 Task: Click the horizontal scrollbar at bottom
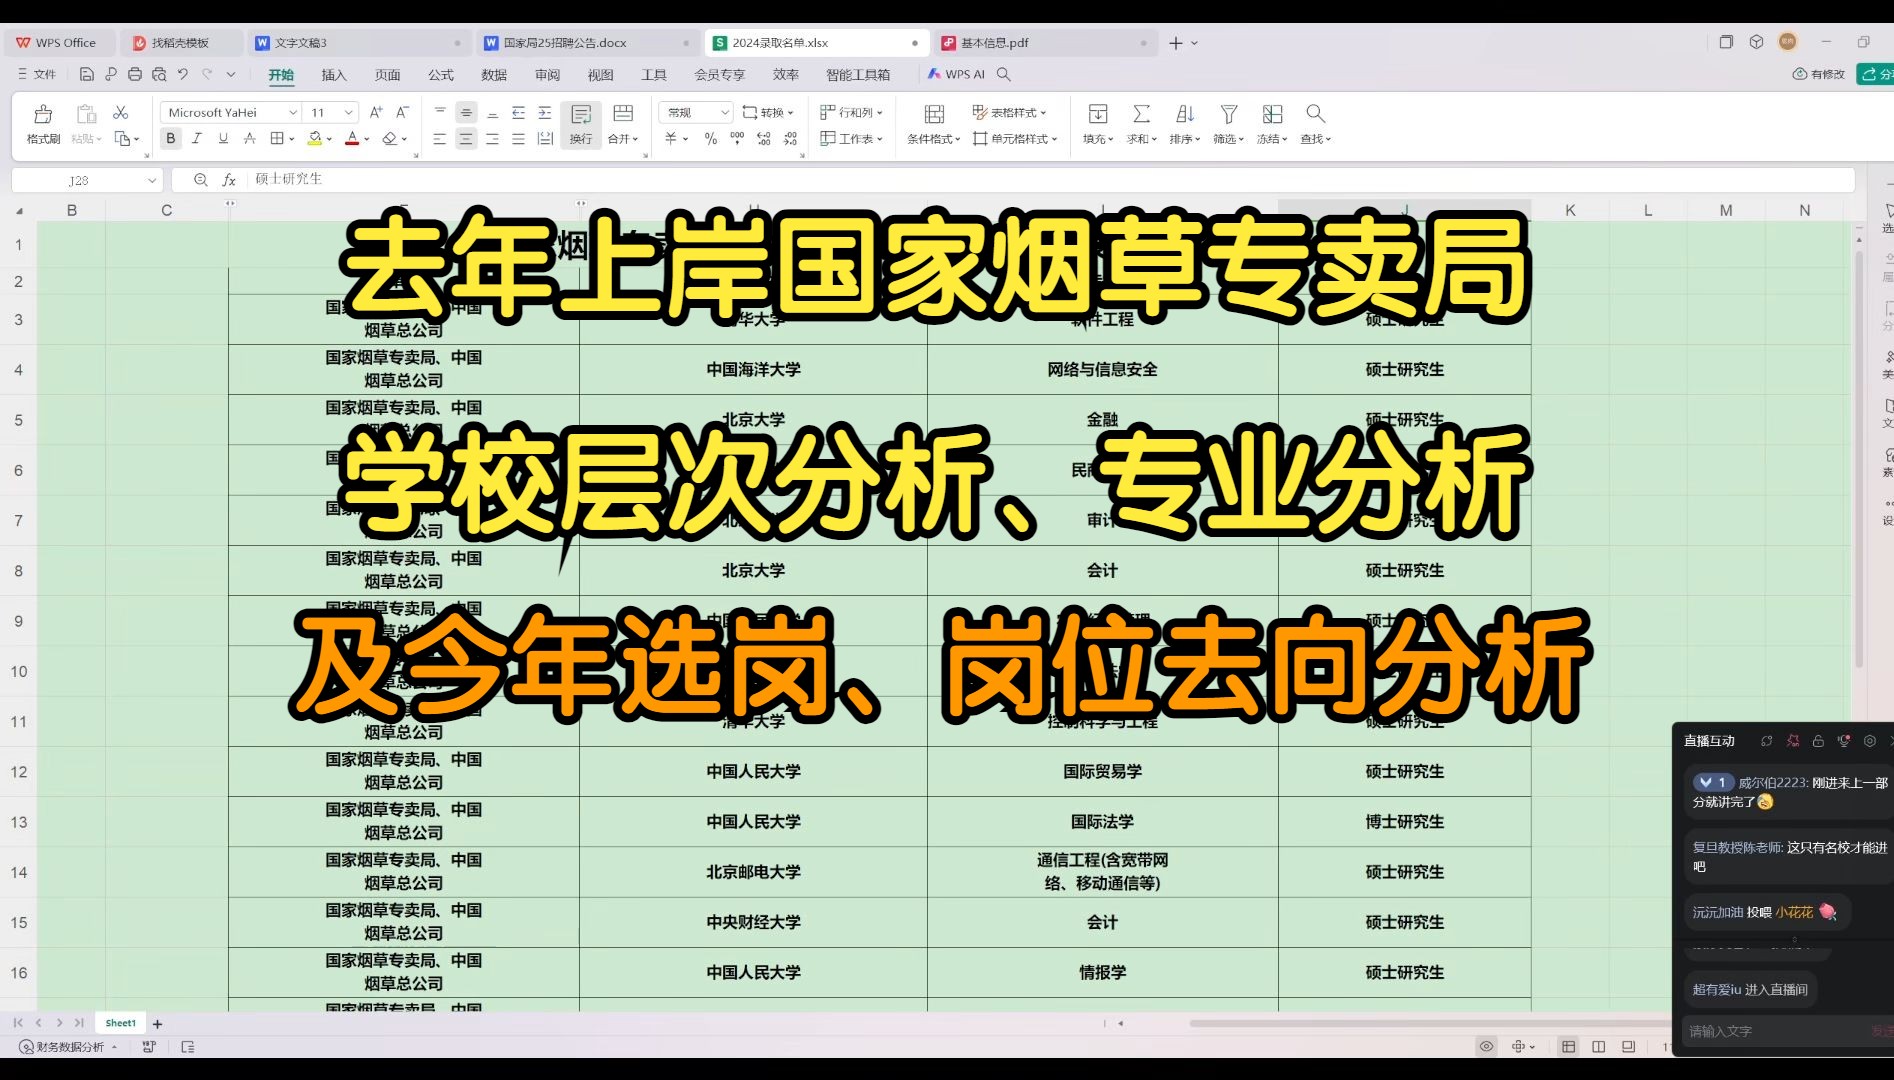pos(1430,1023)
